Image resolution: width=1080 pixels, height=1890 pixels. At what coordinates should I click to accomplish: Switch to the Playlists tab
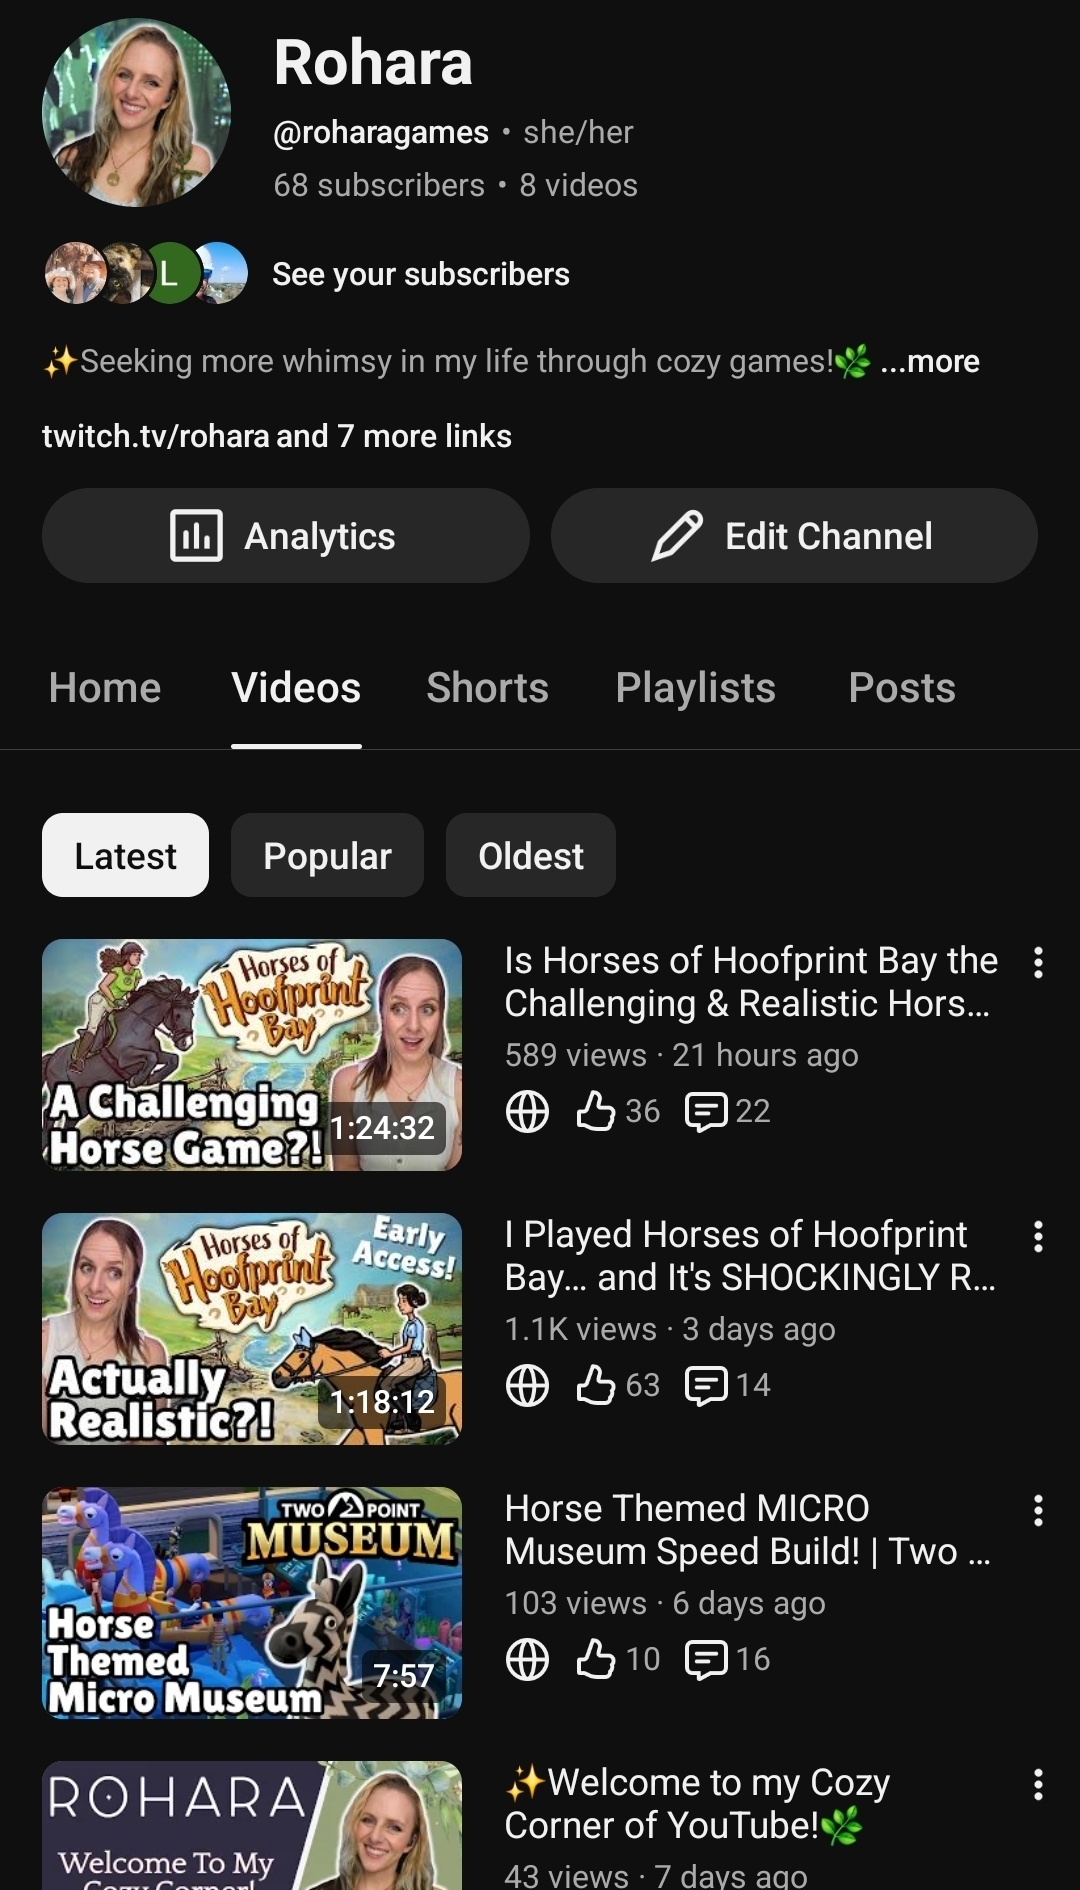tap(695, 688)
